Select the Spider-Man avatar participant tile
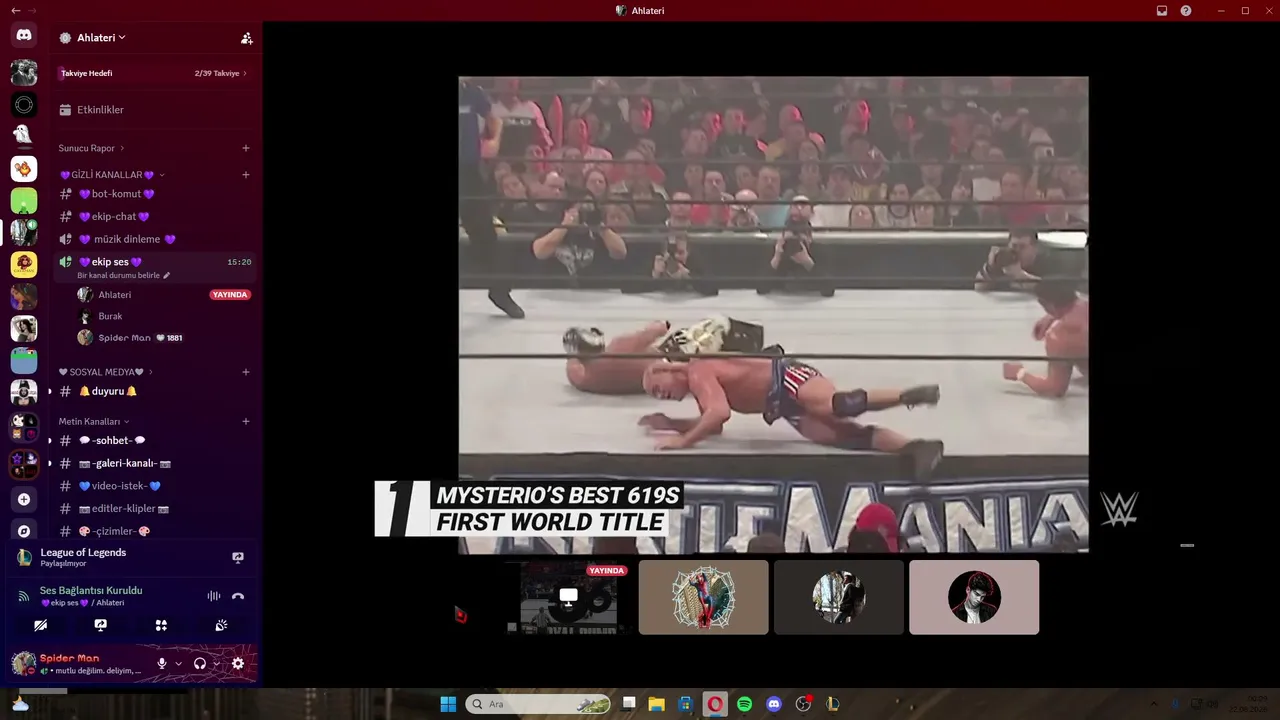The image size is (1280, 720). tap(704, 597)
